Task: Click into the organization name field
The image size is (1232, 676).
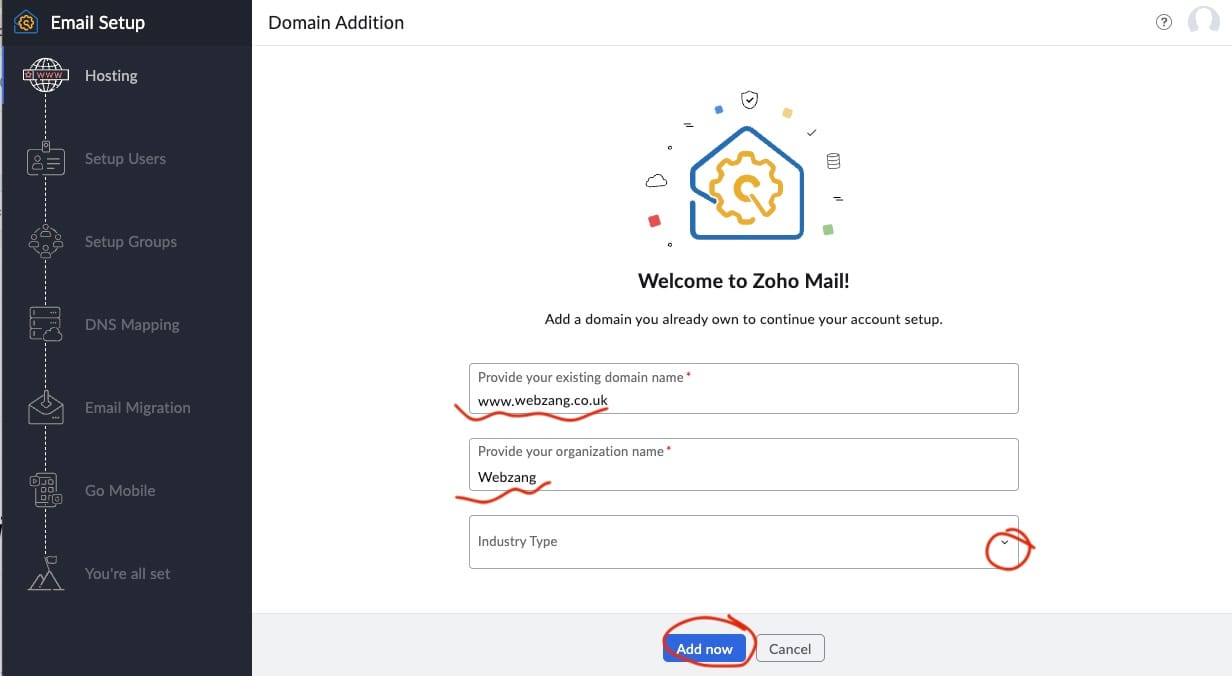Action: [743, 476]
